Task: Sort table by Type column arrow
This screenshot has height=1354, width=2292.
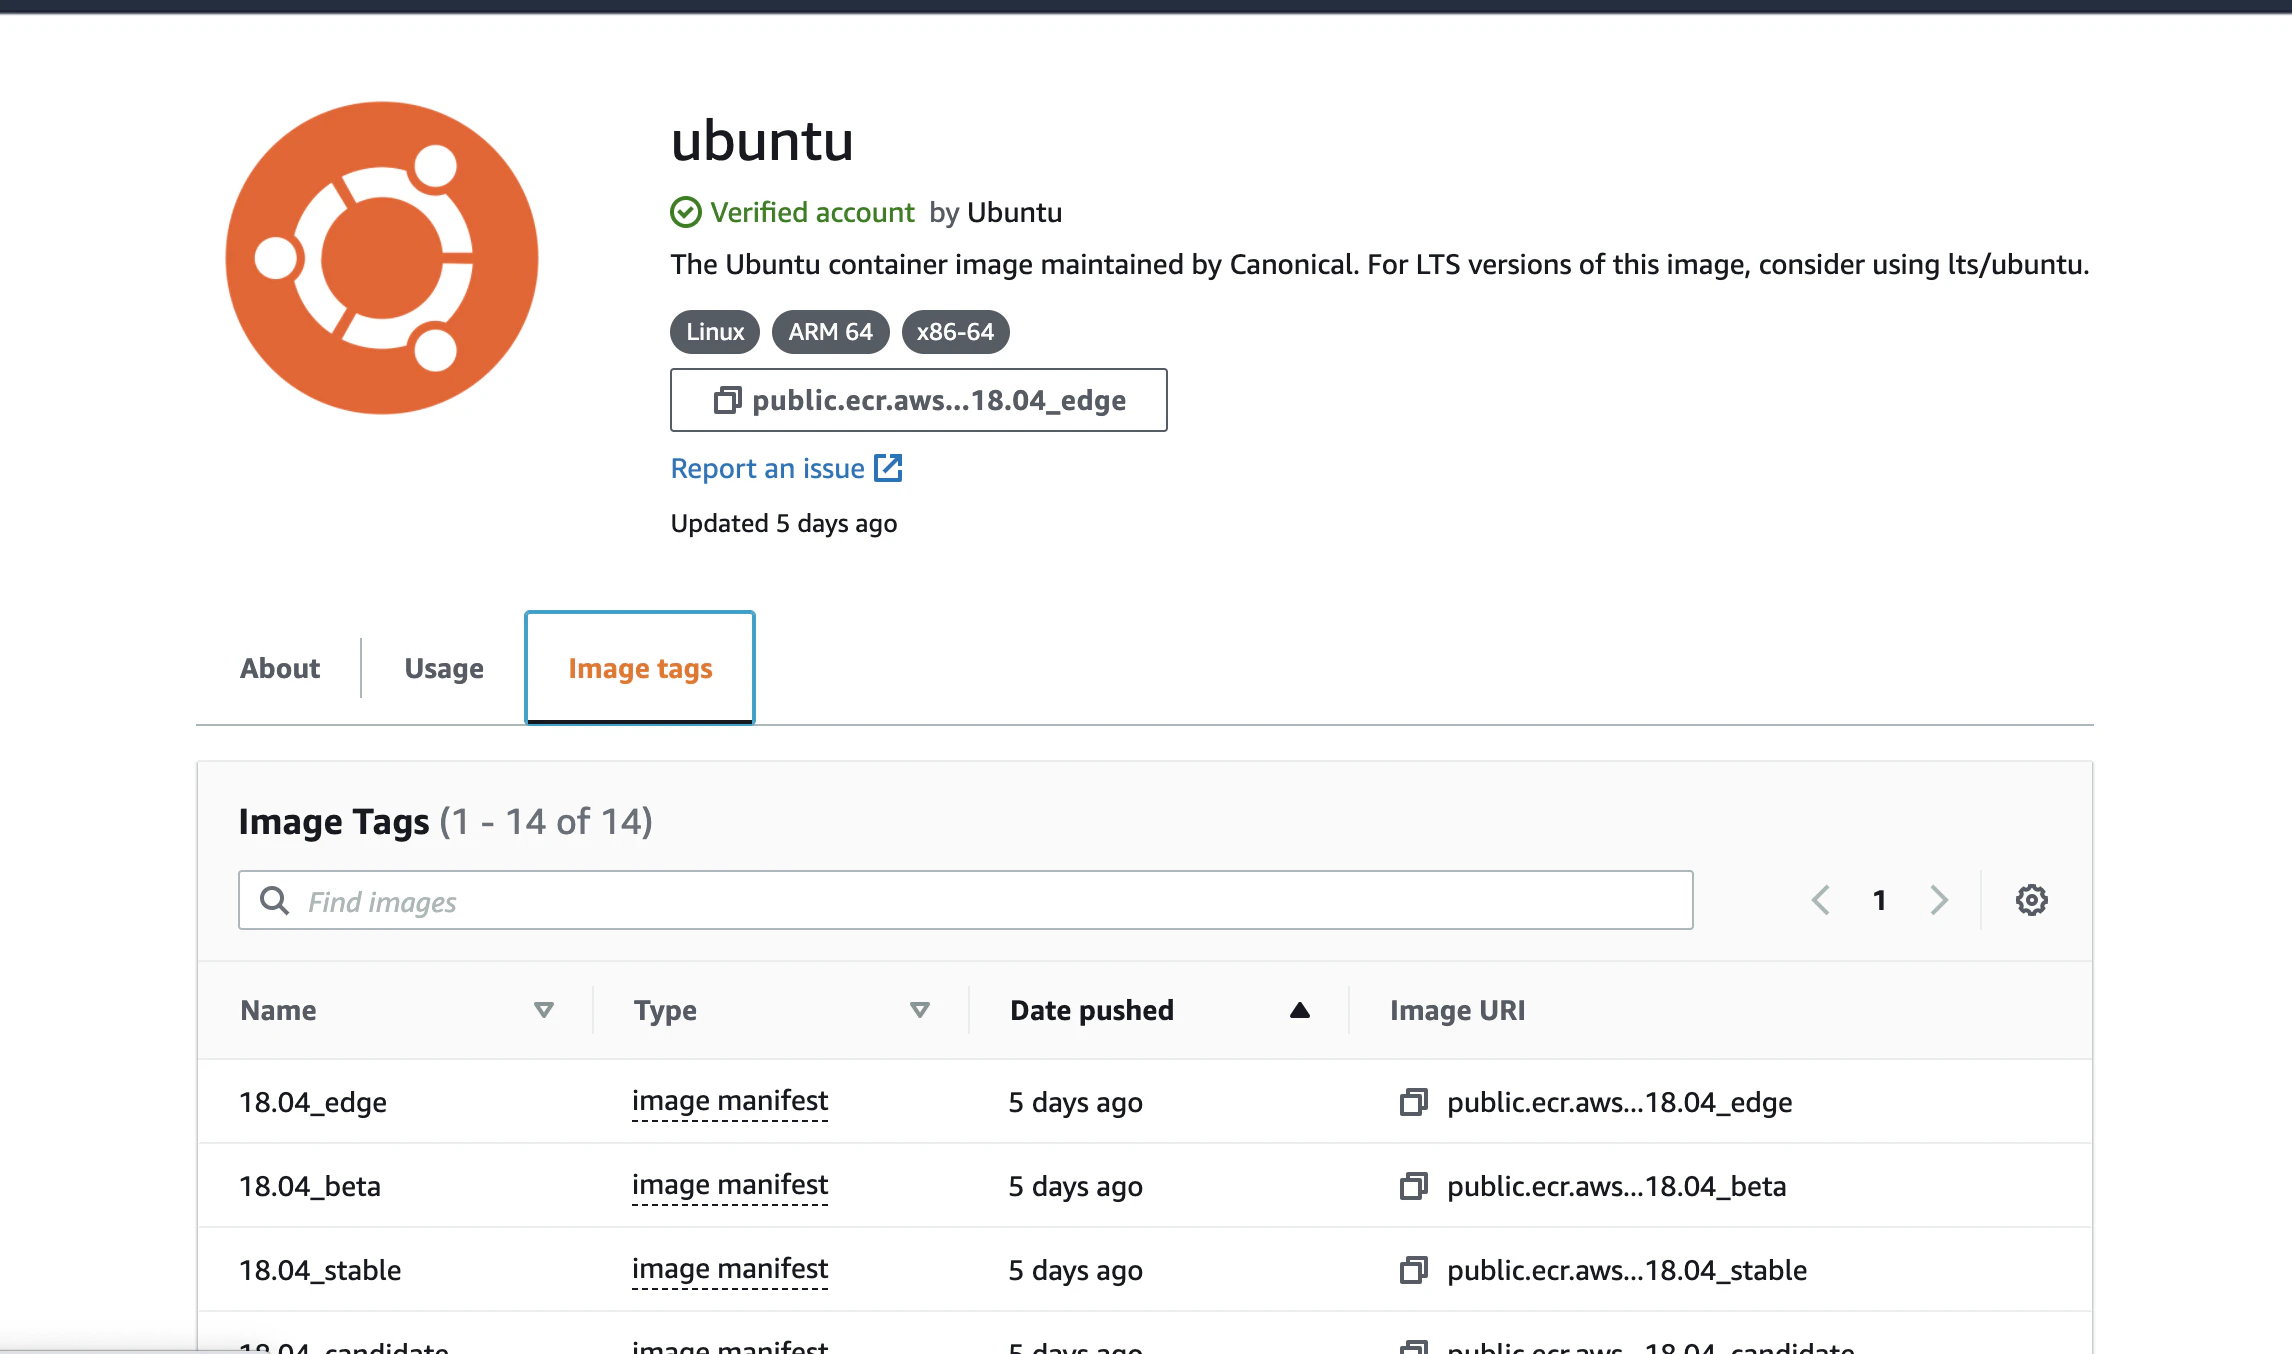Action: [920, 1010]
